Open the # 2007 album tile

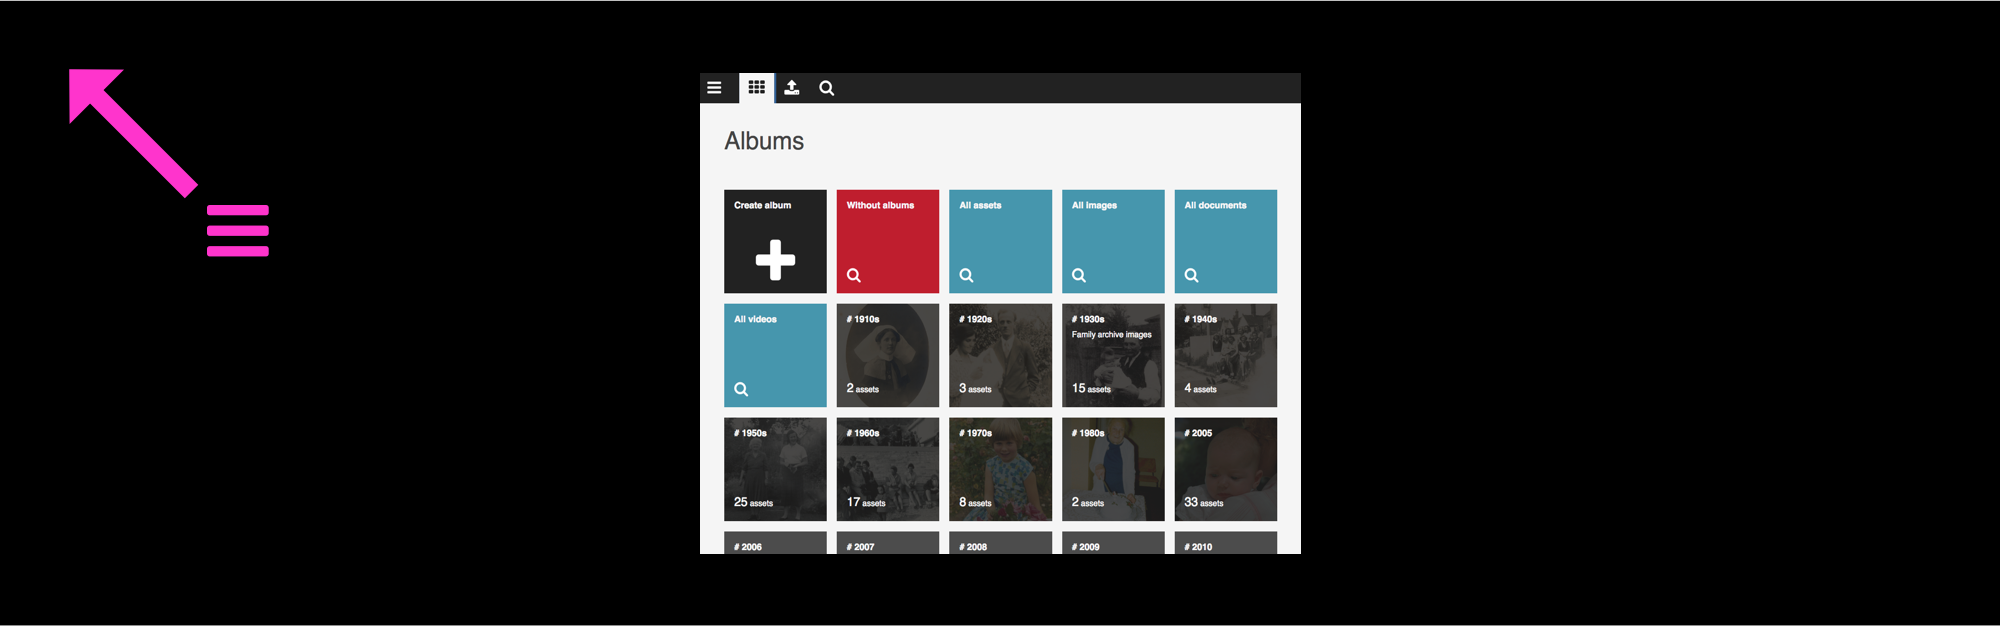coord(888,543)
